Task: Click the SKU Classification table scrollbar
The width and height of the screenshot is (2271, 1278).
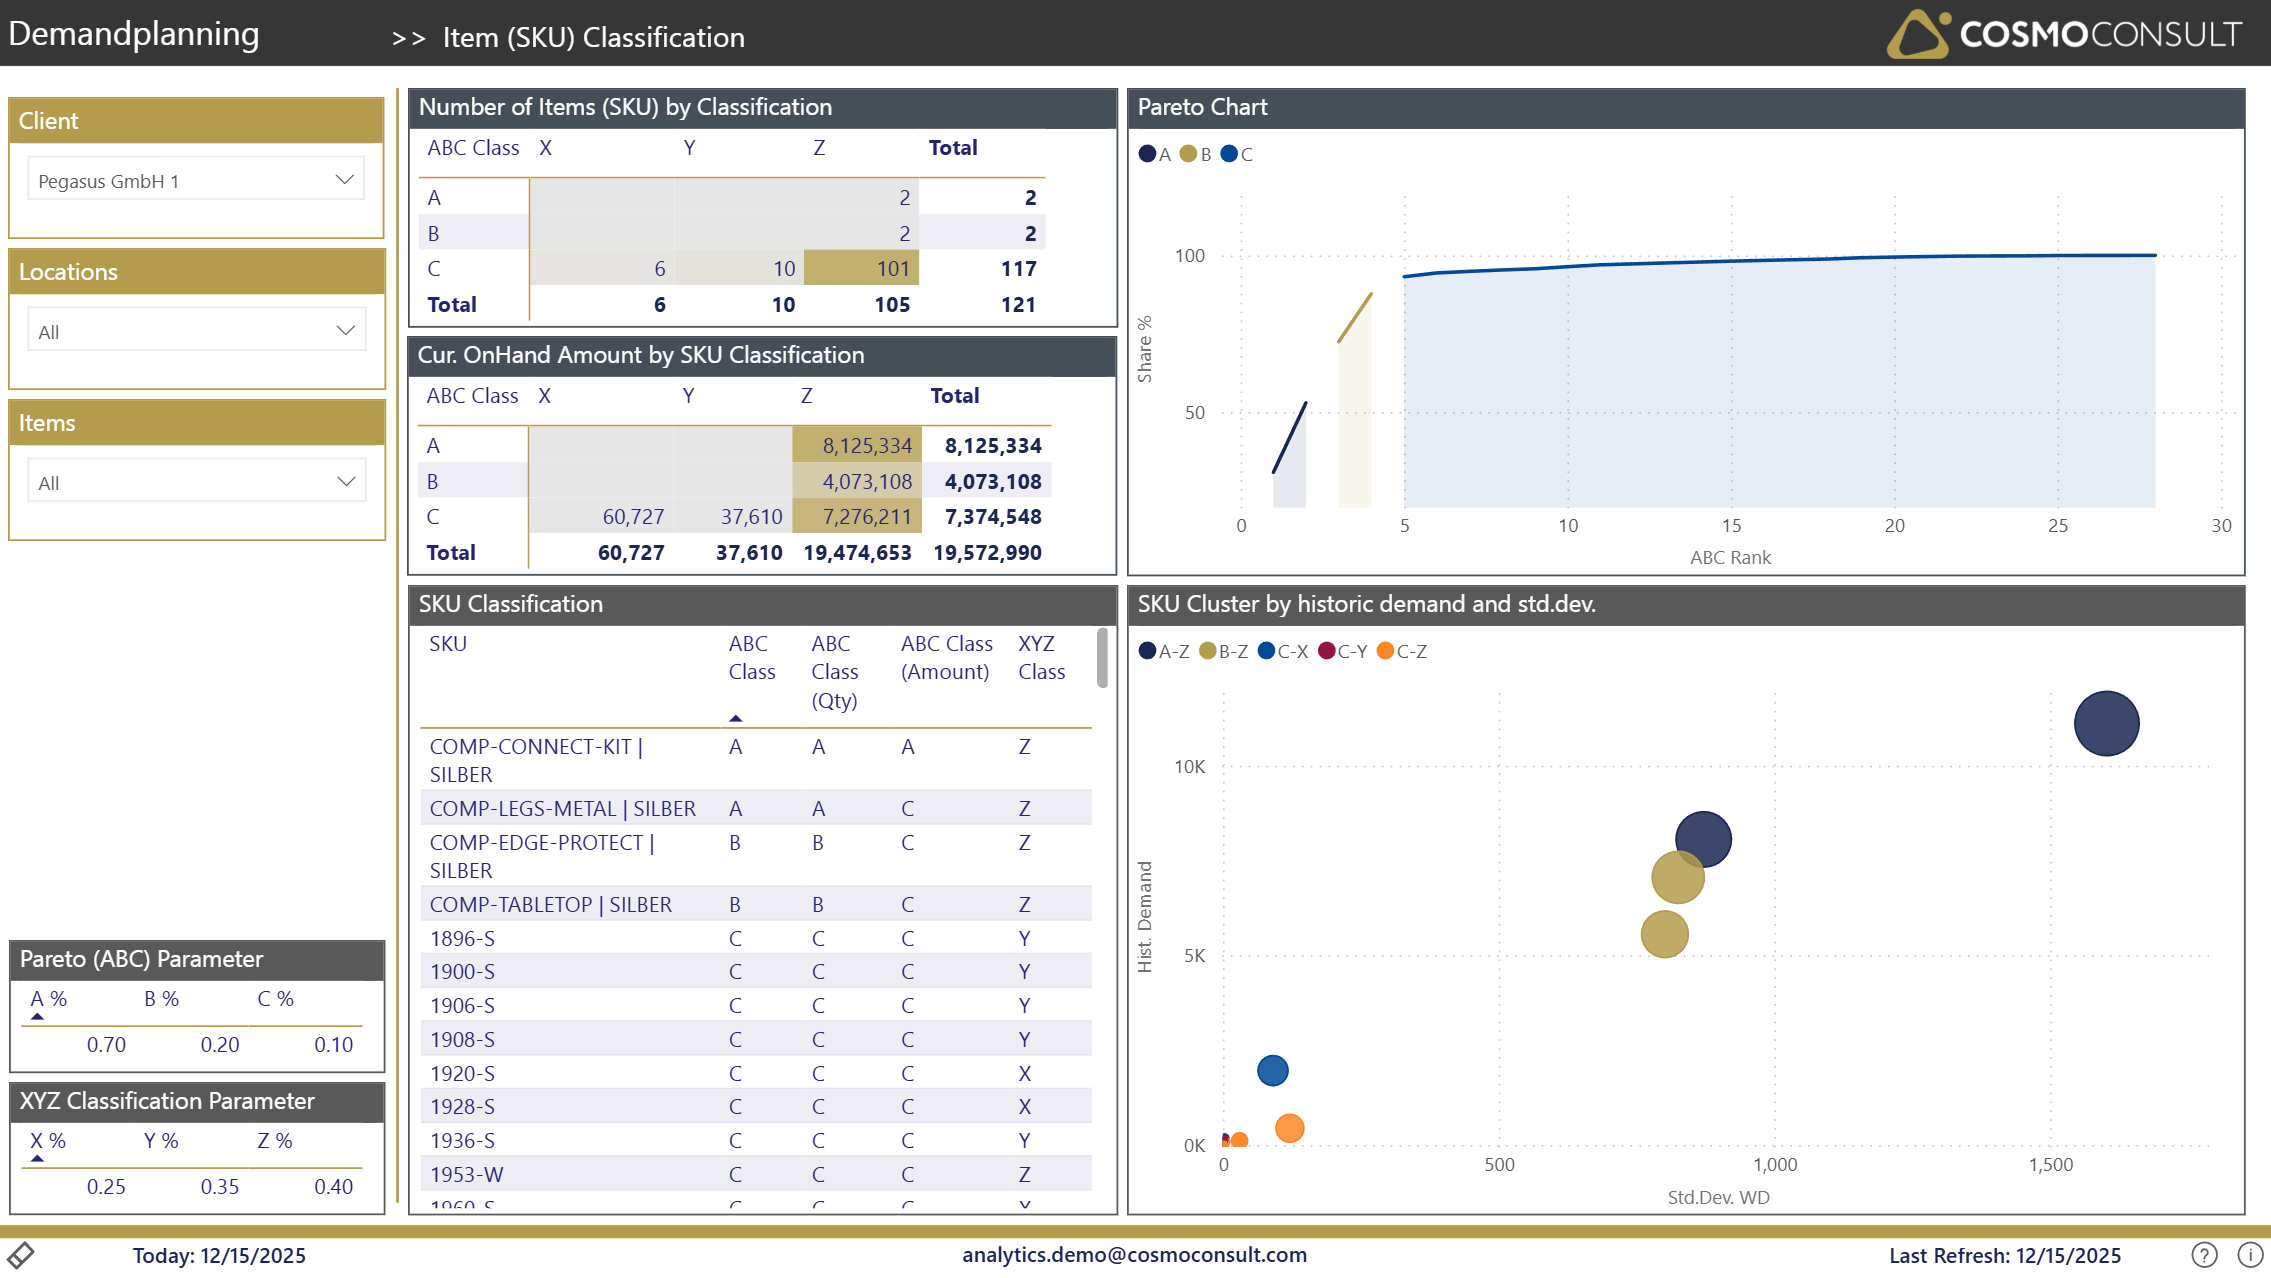Action: coord(1102,658)
